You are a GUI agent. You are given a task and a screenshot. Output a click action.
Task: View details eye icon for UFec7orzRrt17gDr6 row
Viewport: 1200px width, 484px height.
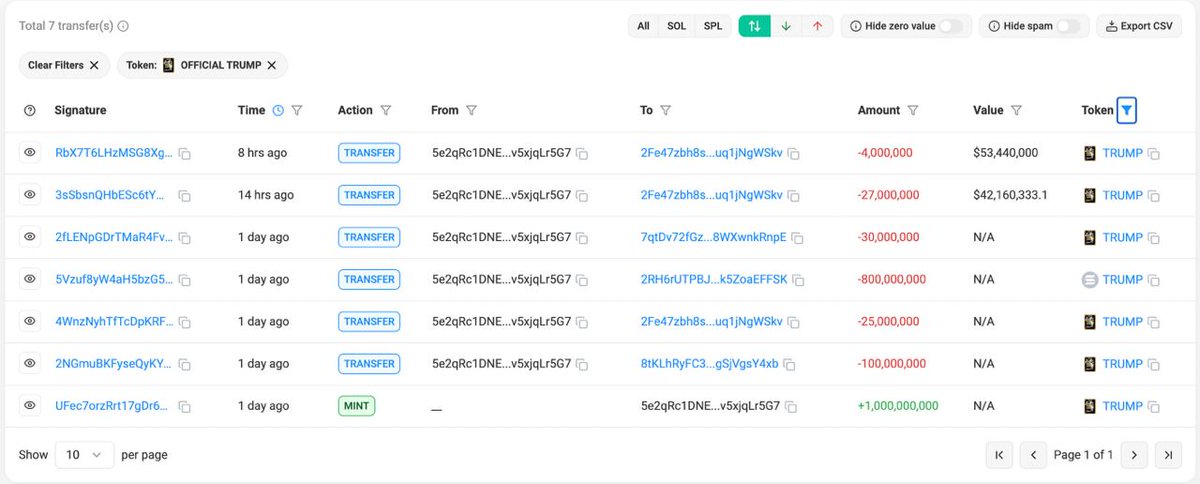point(30,406)
